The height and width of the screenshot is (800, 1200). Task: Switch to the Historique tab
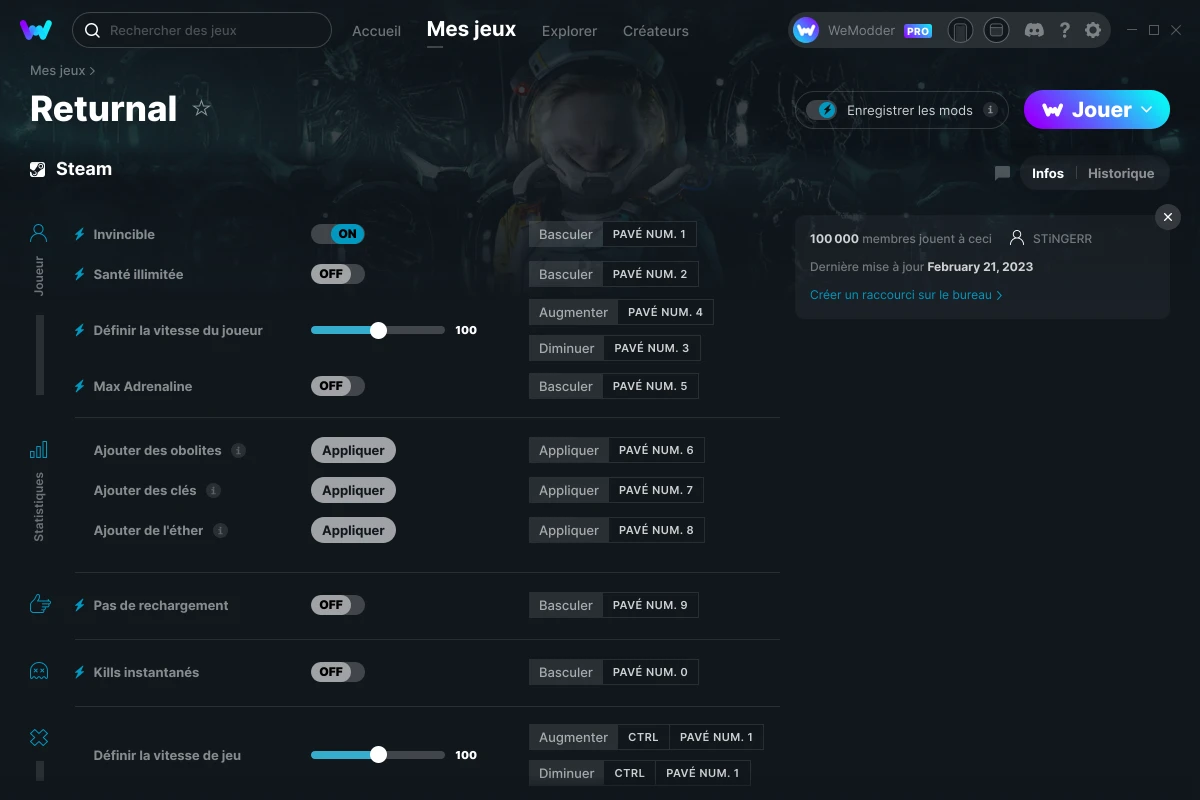point(1121,173)
